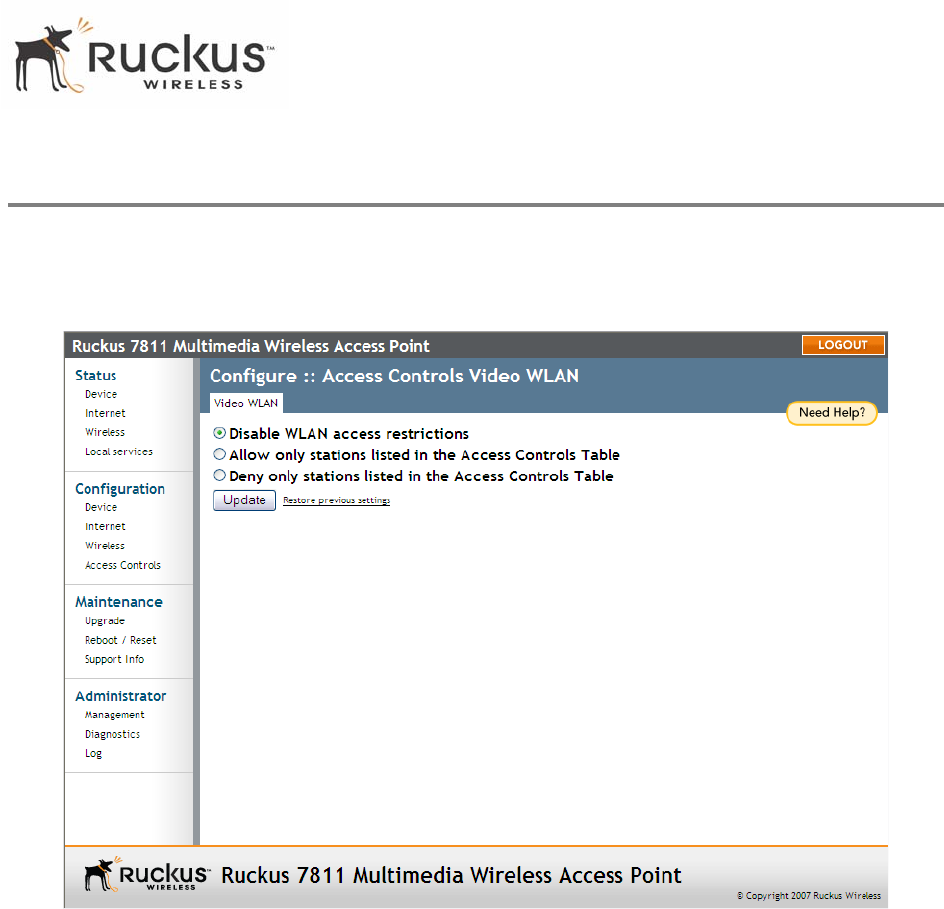Click the Copyright 2007 Ruckus Wireless text
This screenshot has width=944, height=909.
pos(809,896)
